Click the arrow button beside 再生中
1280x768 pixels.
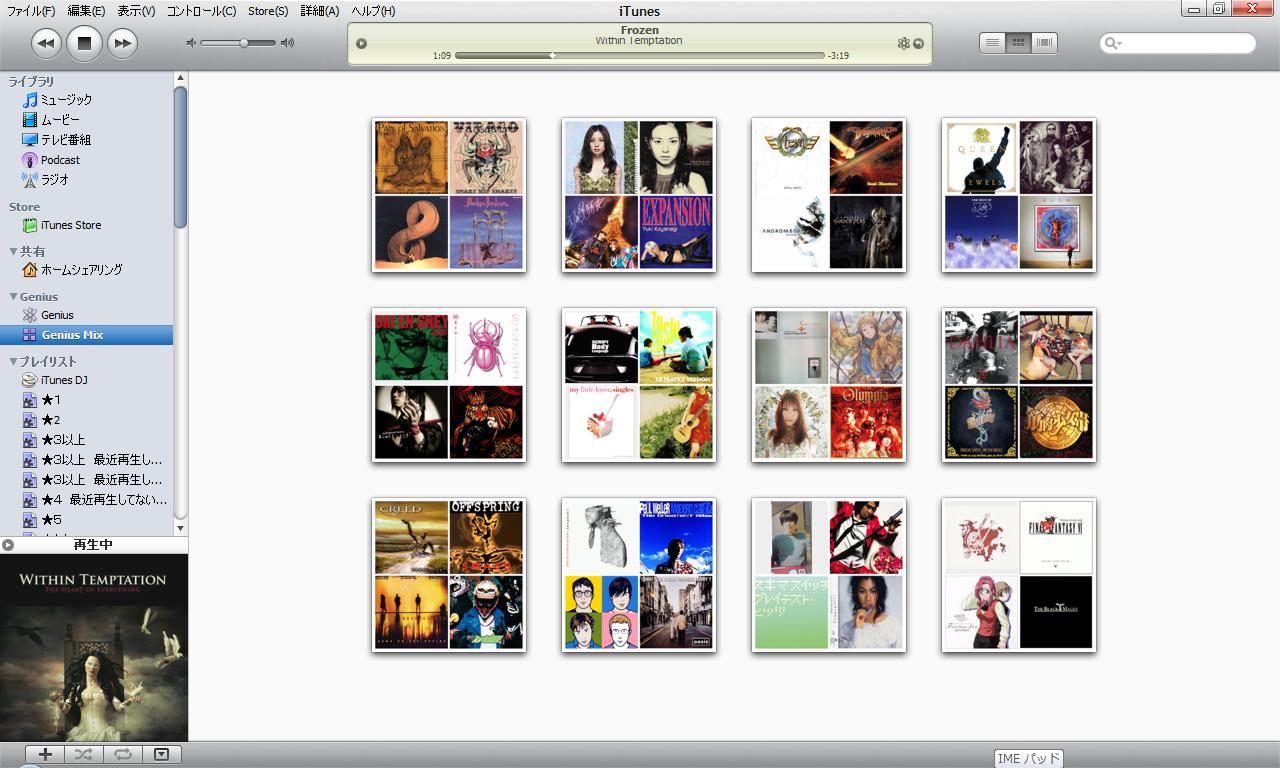[x=8, y=545]
